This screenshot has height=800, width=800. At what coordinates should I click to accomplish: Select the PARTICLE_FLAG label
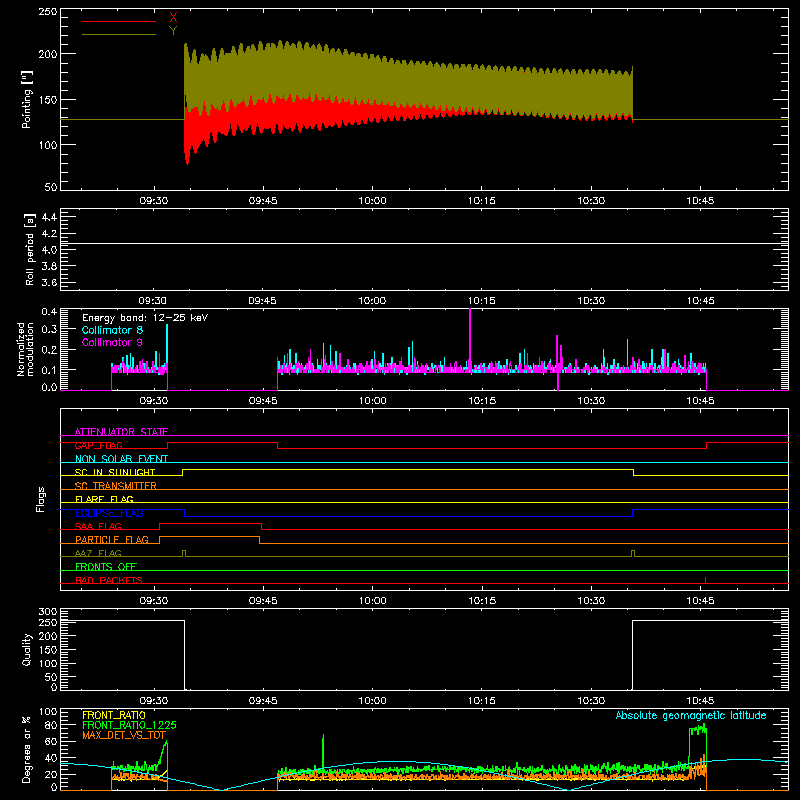[112, 539]
